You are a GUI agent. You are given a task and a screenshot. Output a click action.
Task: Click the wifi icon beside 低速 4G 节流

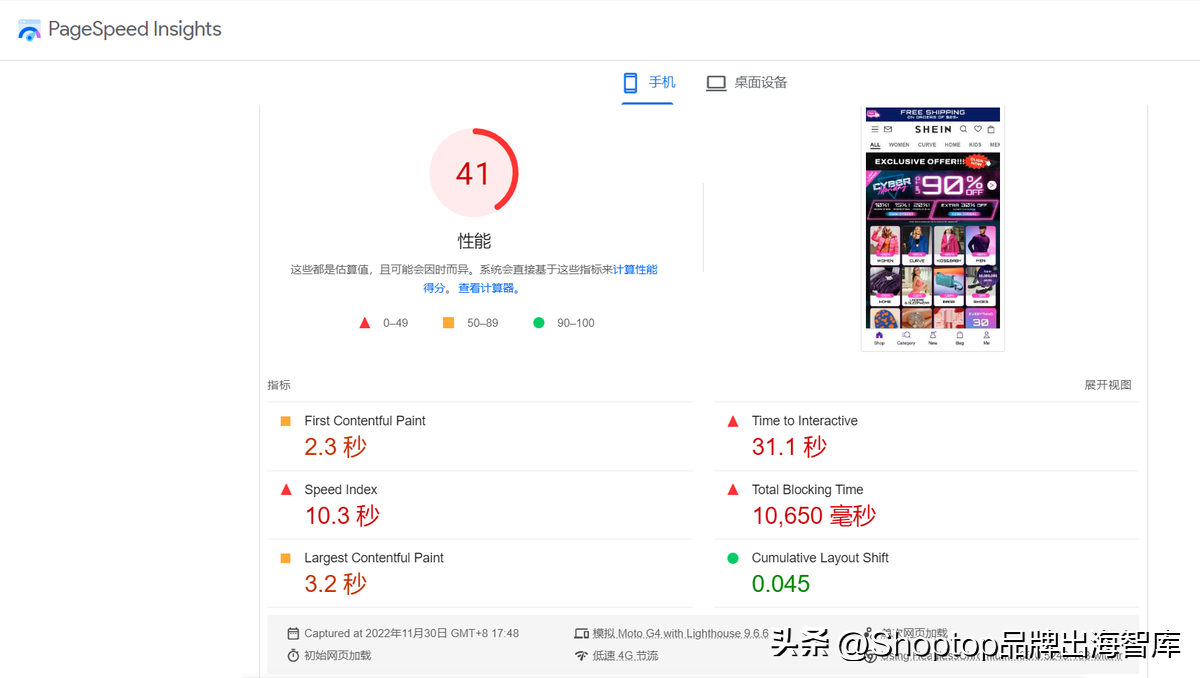point(581,656)
